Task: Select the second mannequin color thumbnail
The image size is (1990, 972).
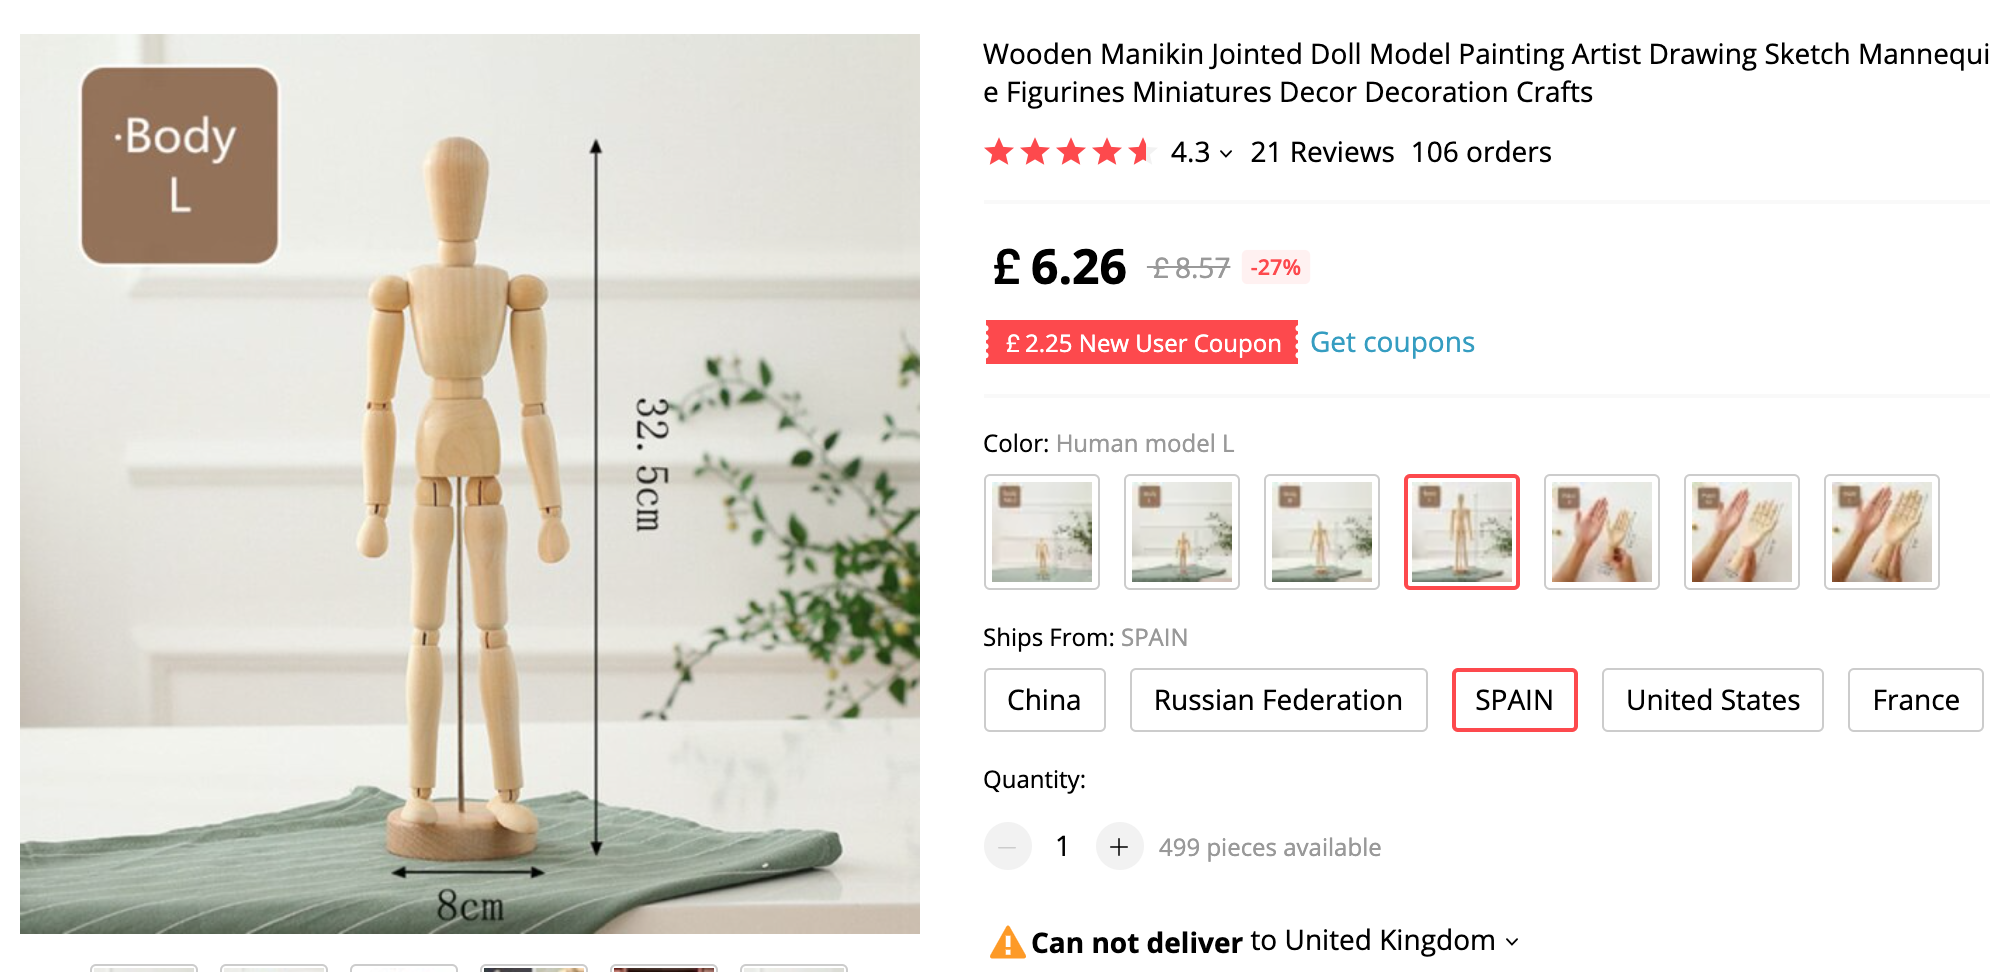Action: tap(1182, 532)
